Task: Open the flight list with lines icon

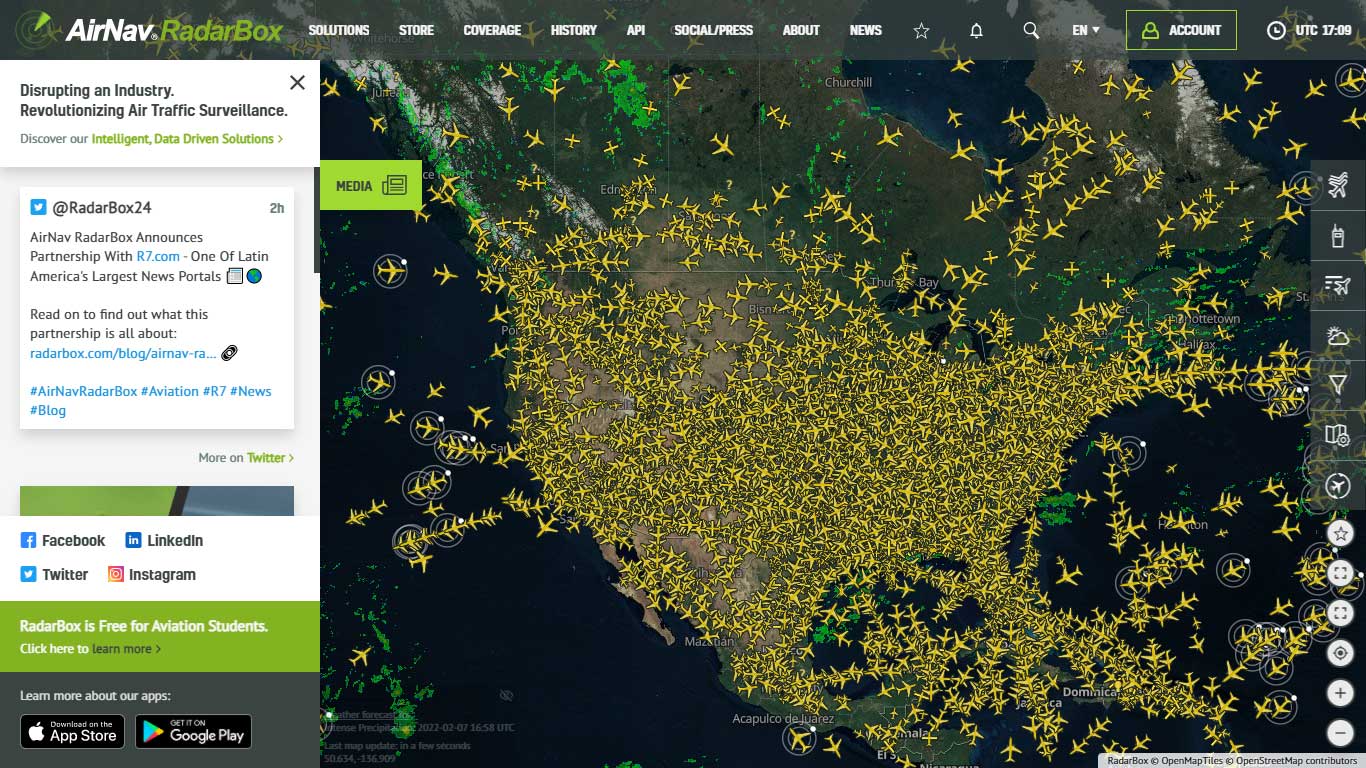Action: point(1338,286)
